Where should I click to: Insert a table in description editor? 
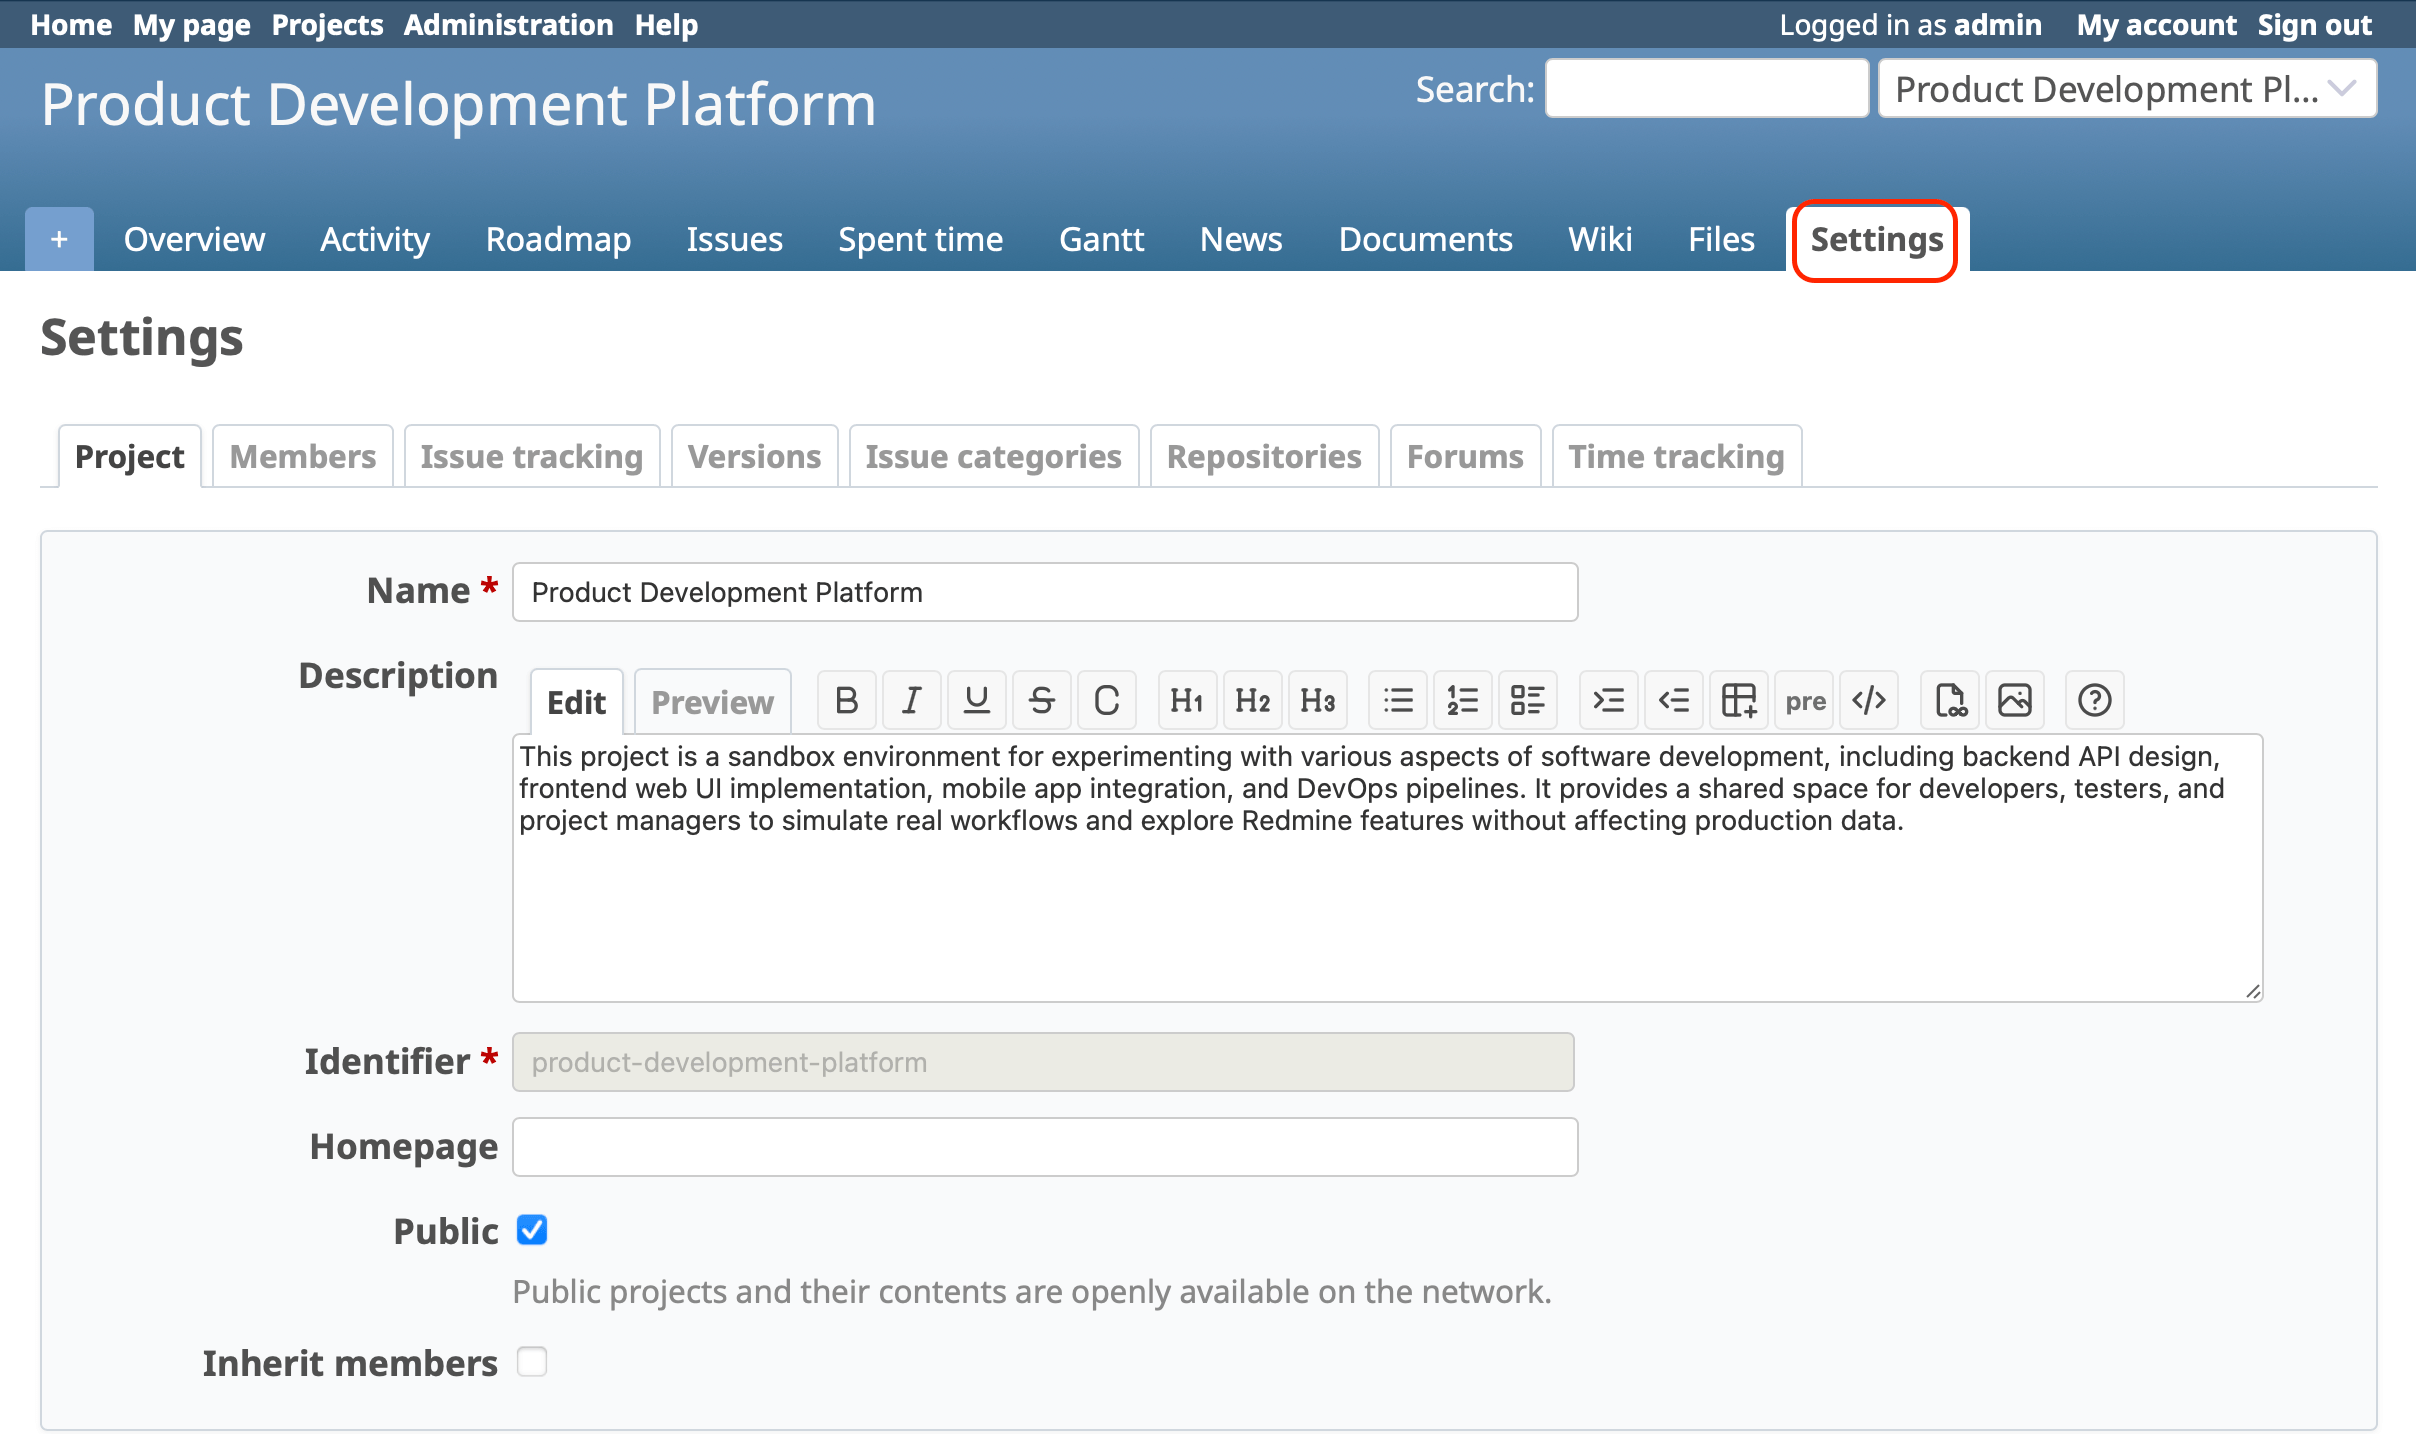tap(1738, 701)
